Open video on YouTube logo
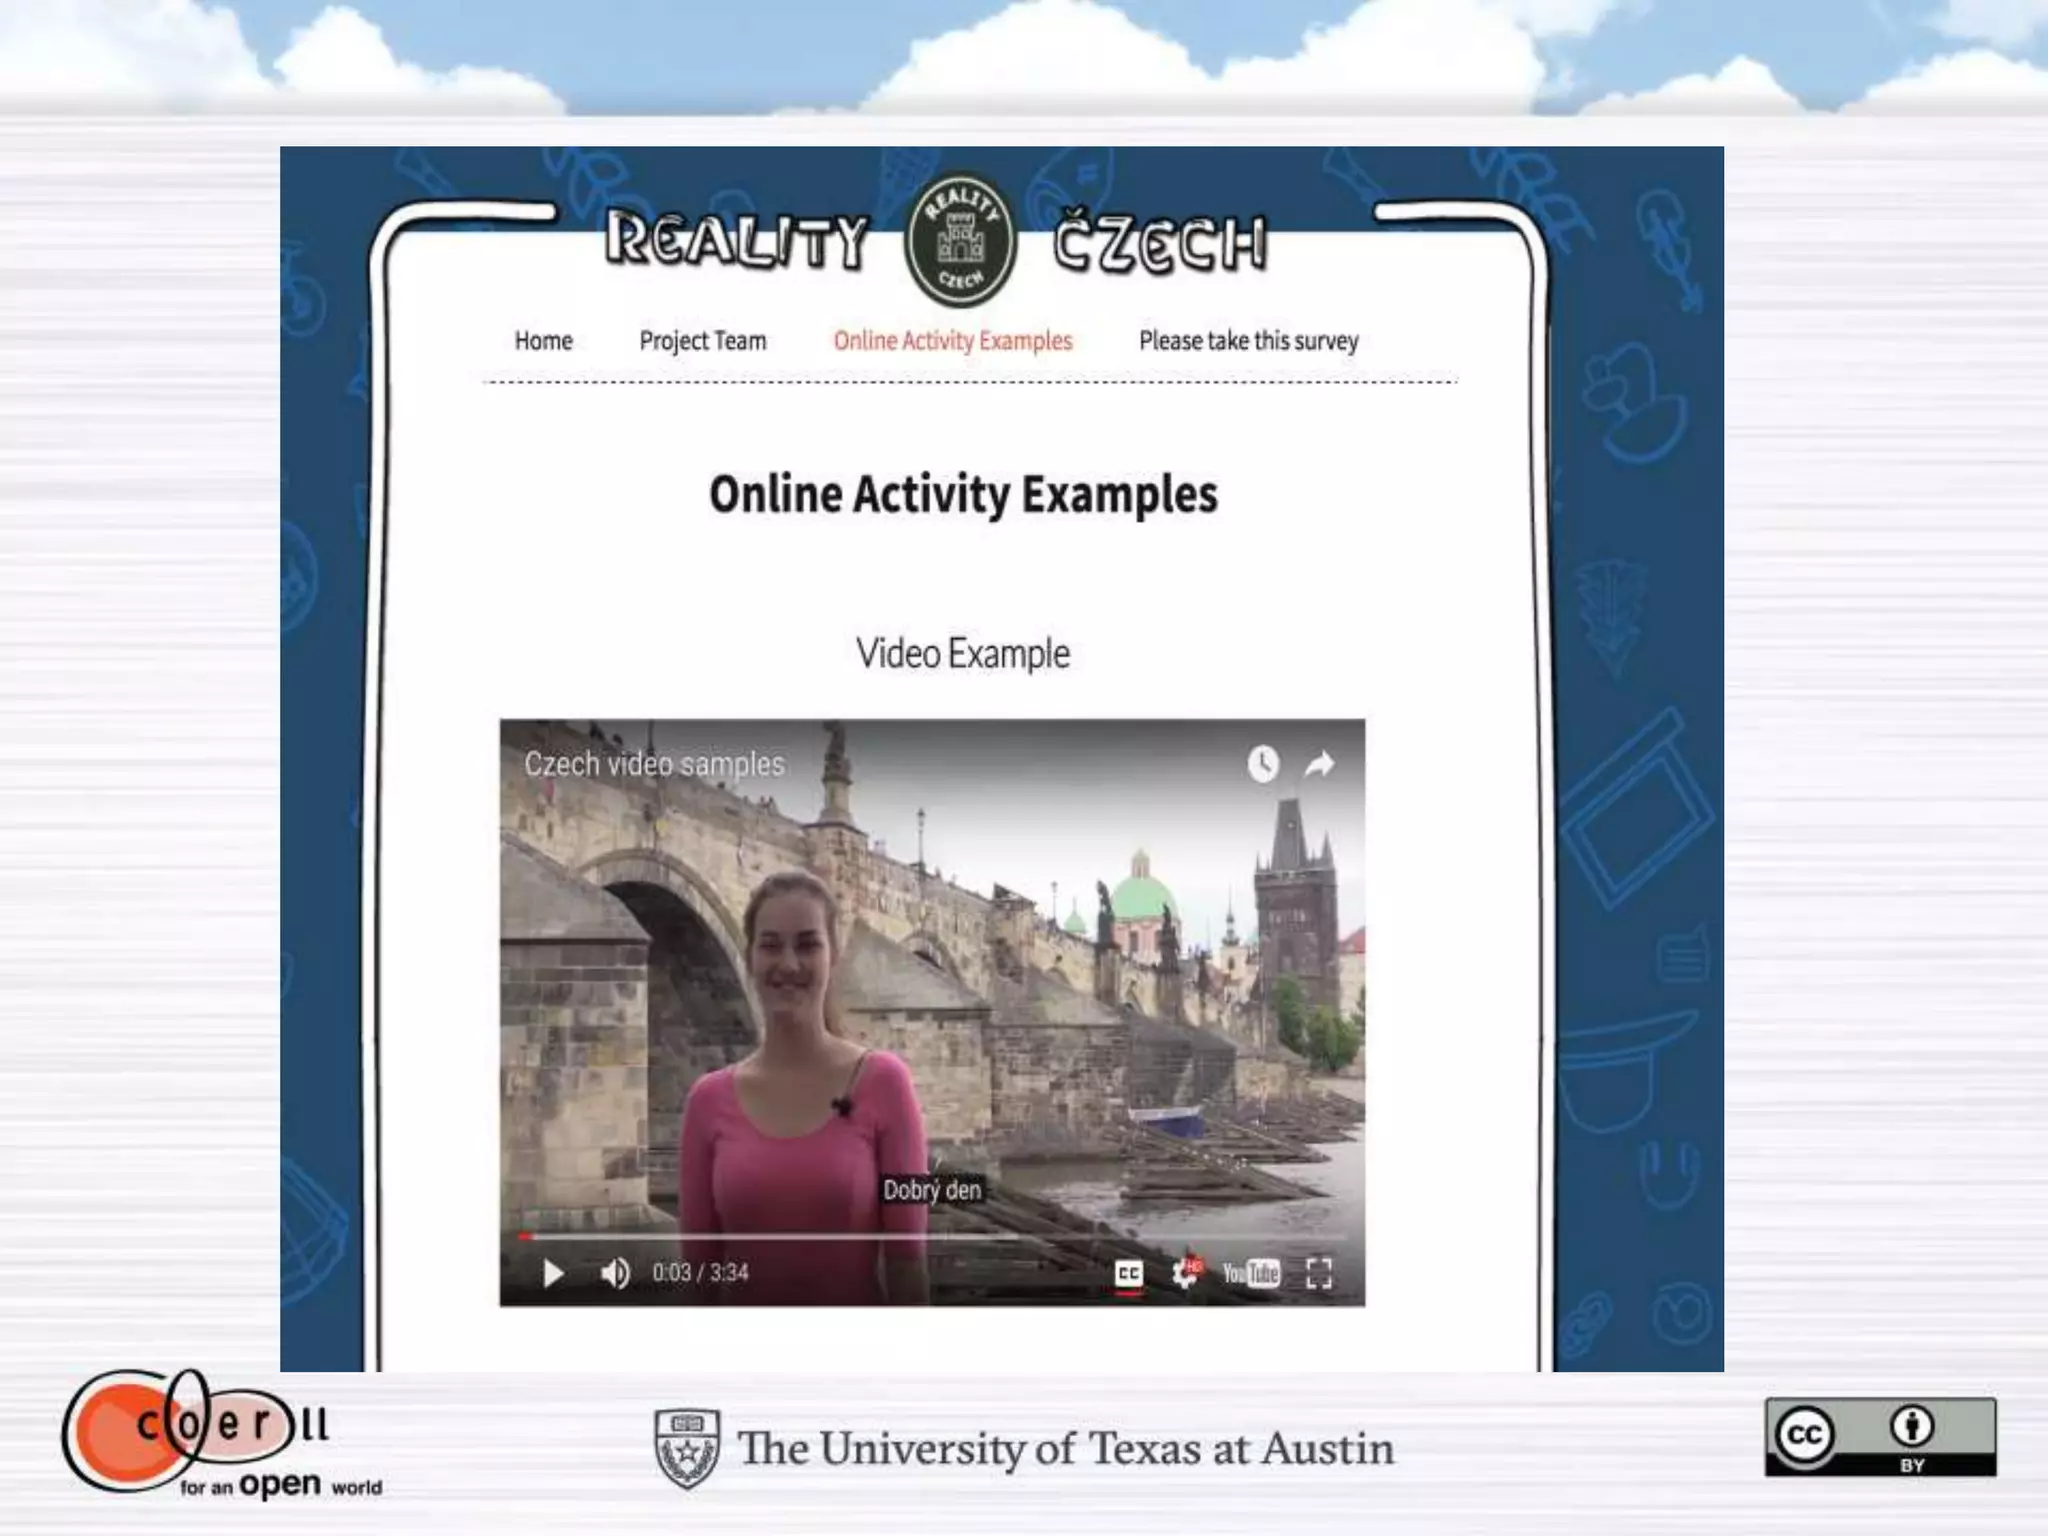The width and height of the screenshot is (2048, 1536). pos(1250,1273)
